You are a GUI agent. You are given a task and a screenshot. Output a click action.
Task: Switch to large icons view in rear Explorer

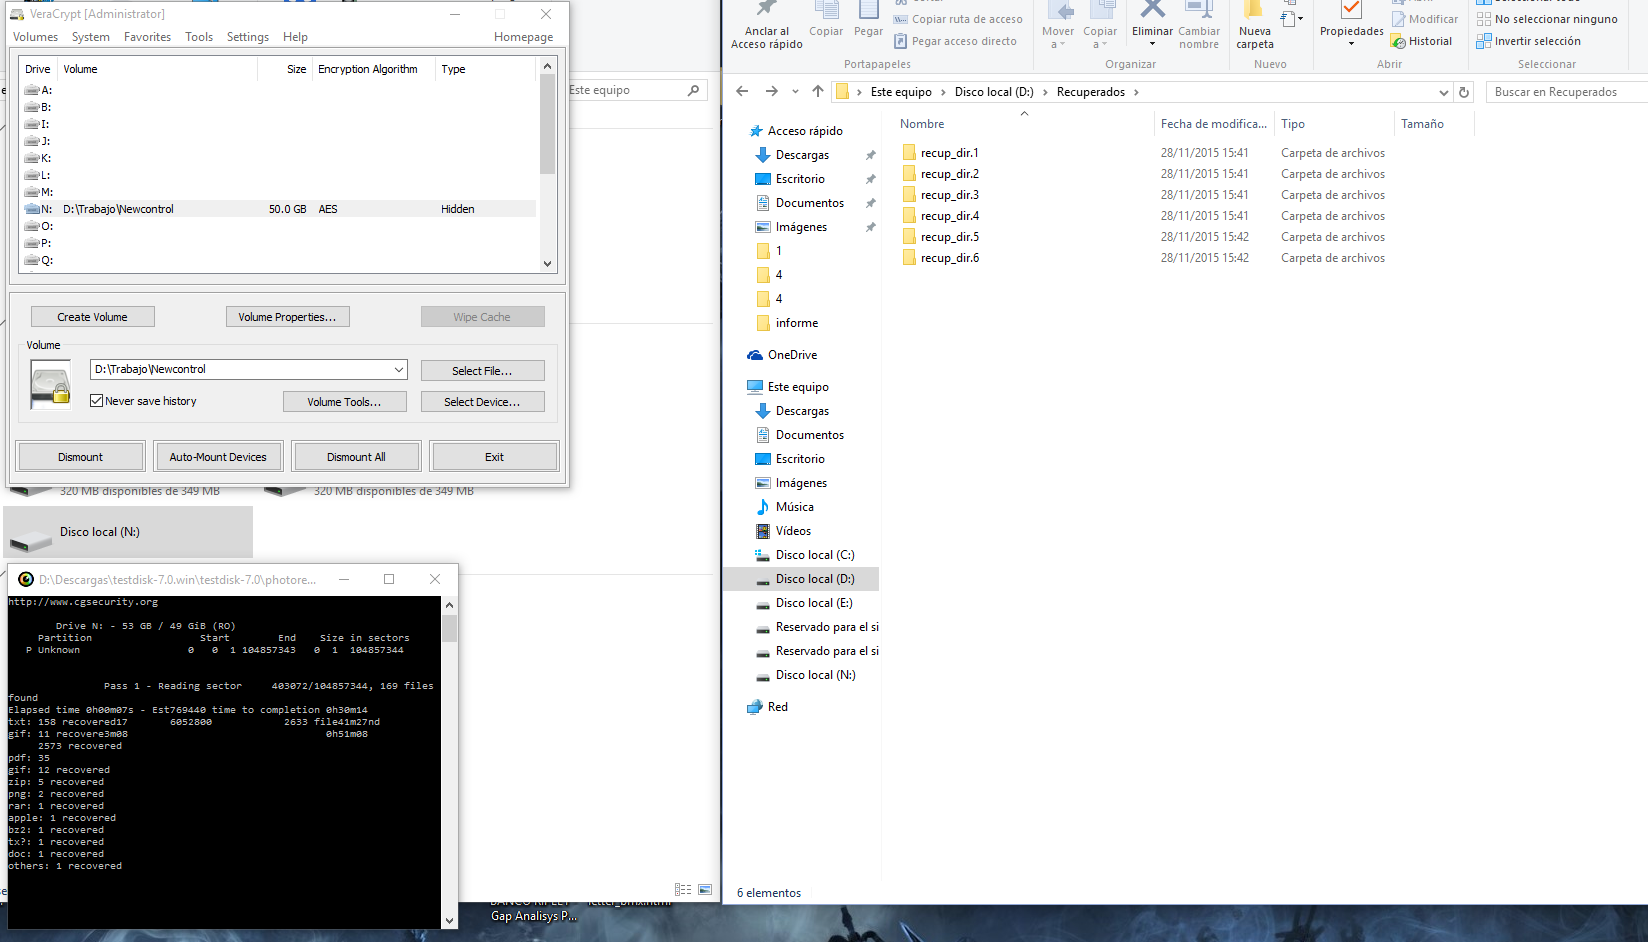(x=705, y=889)
